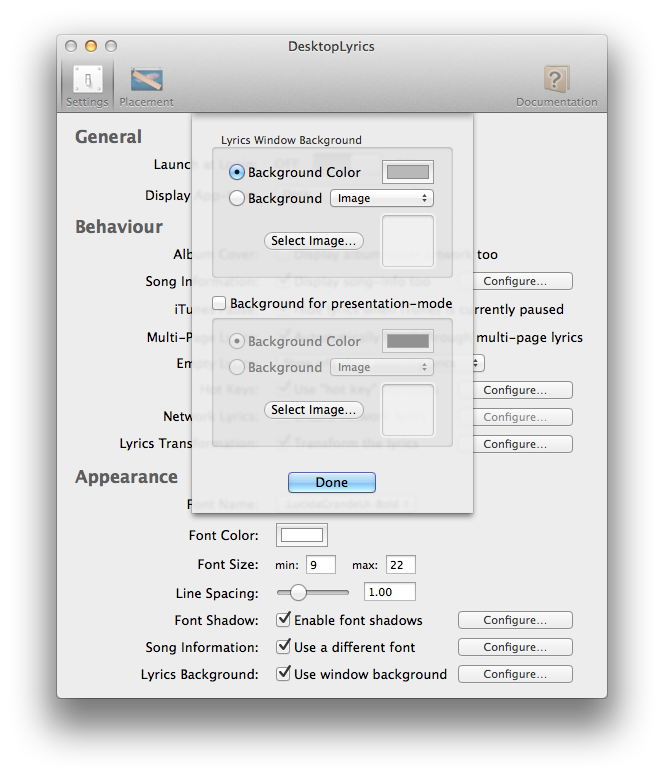Viewport: 664px width, 777px height.
Task: Switch to the Placement pane
Action: [x=146, y=86]
